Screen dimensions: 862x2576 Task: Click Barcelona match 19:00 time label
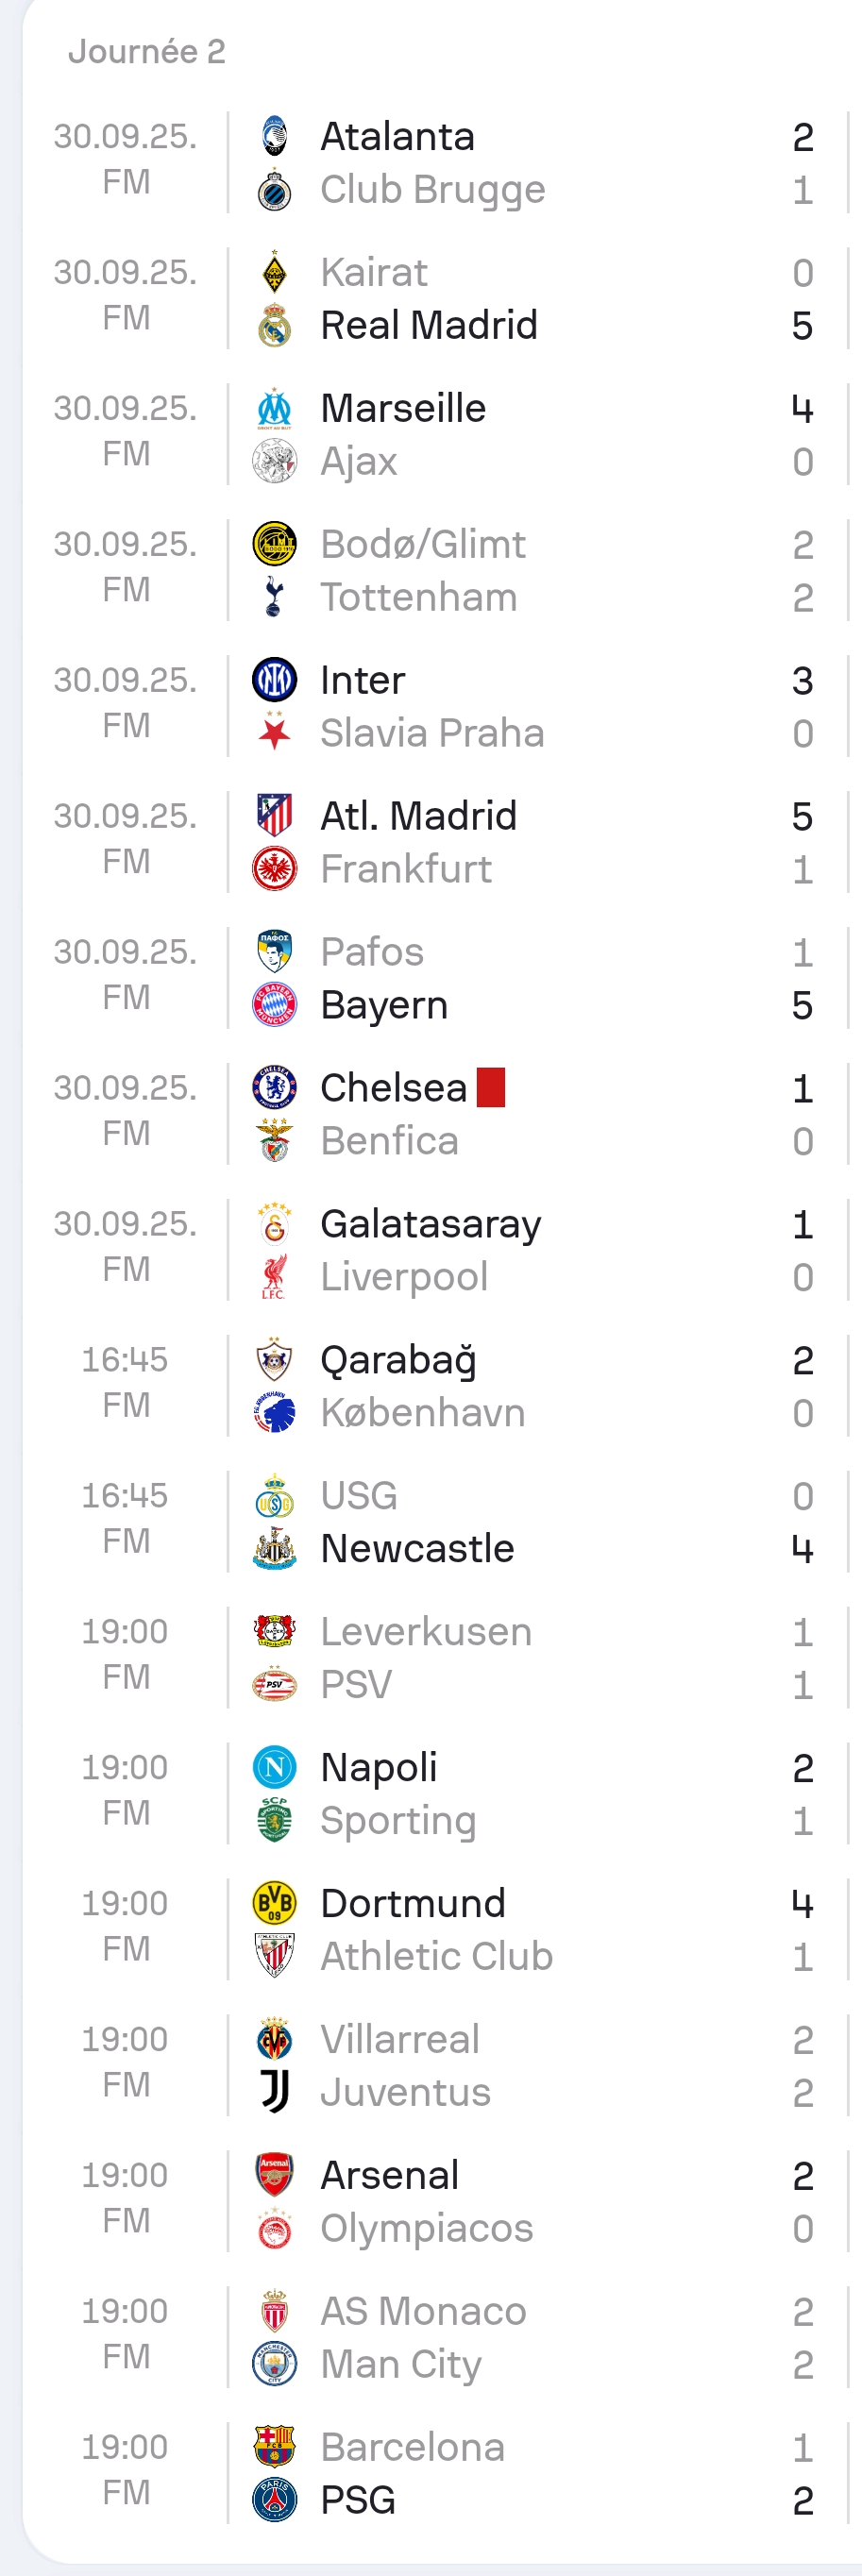pos(125,2447)
